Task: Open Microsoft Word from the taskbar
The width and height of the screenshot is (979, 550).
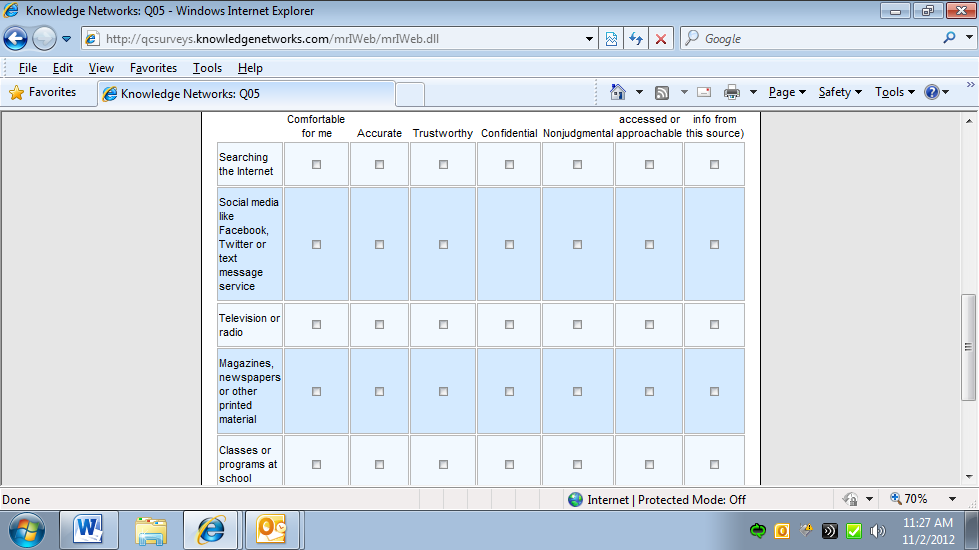Action: pos(88,530)
